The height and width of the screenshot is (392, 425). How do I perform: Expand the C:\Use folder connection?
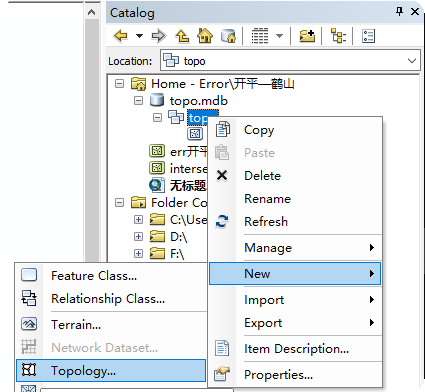(138, 219)
